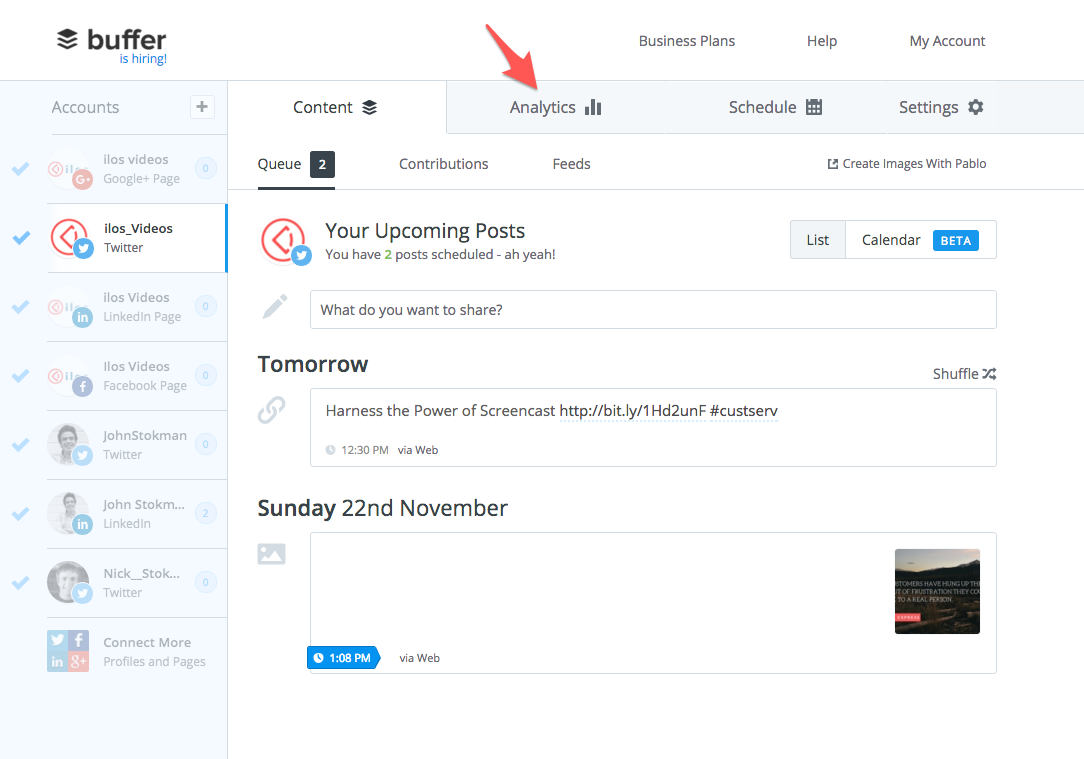Switch to List view

point(818,240)
